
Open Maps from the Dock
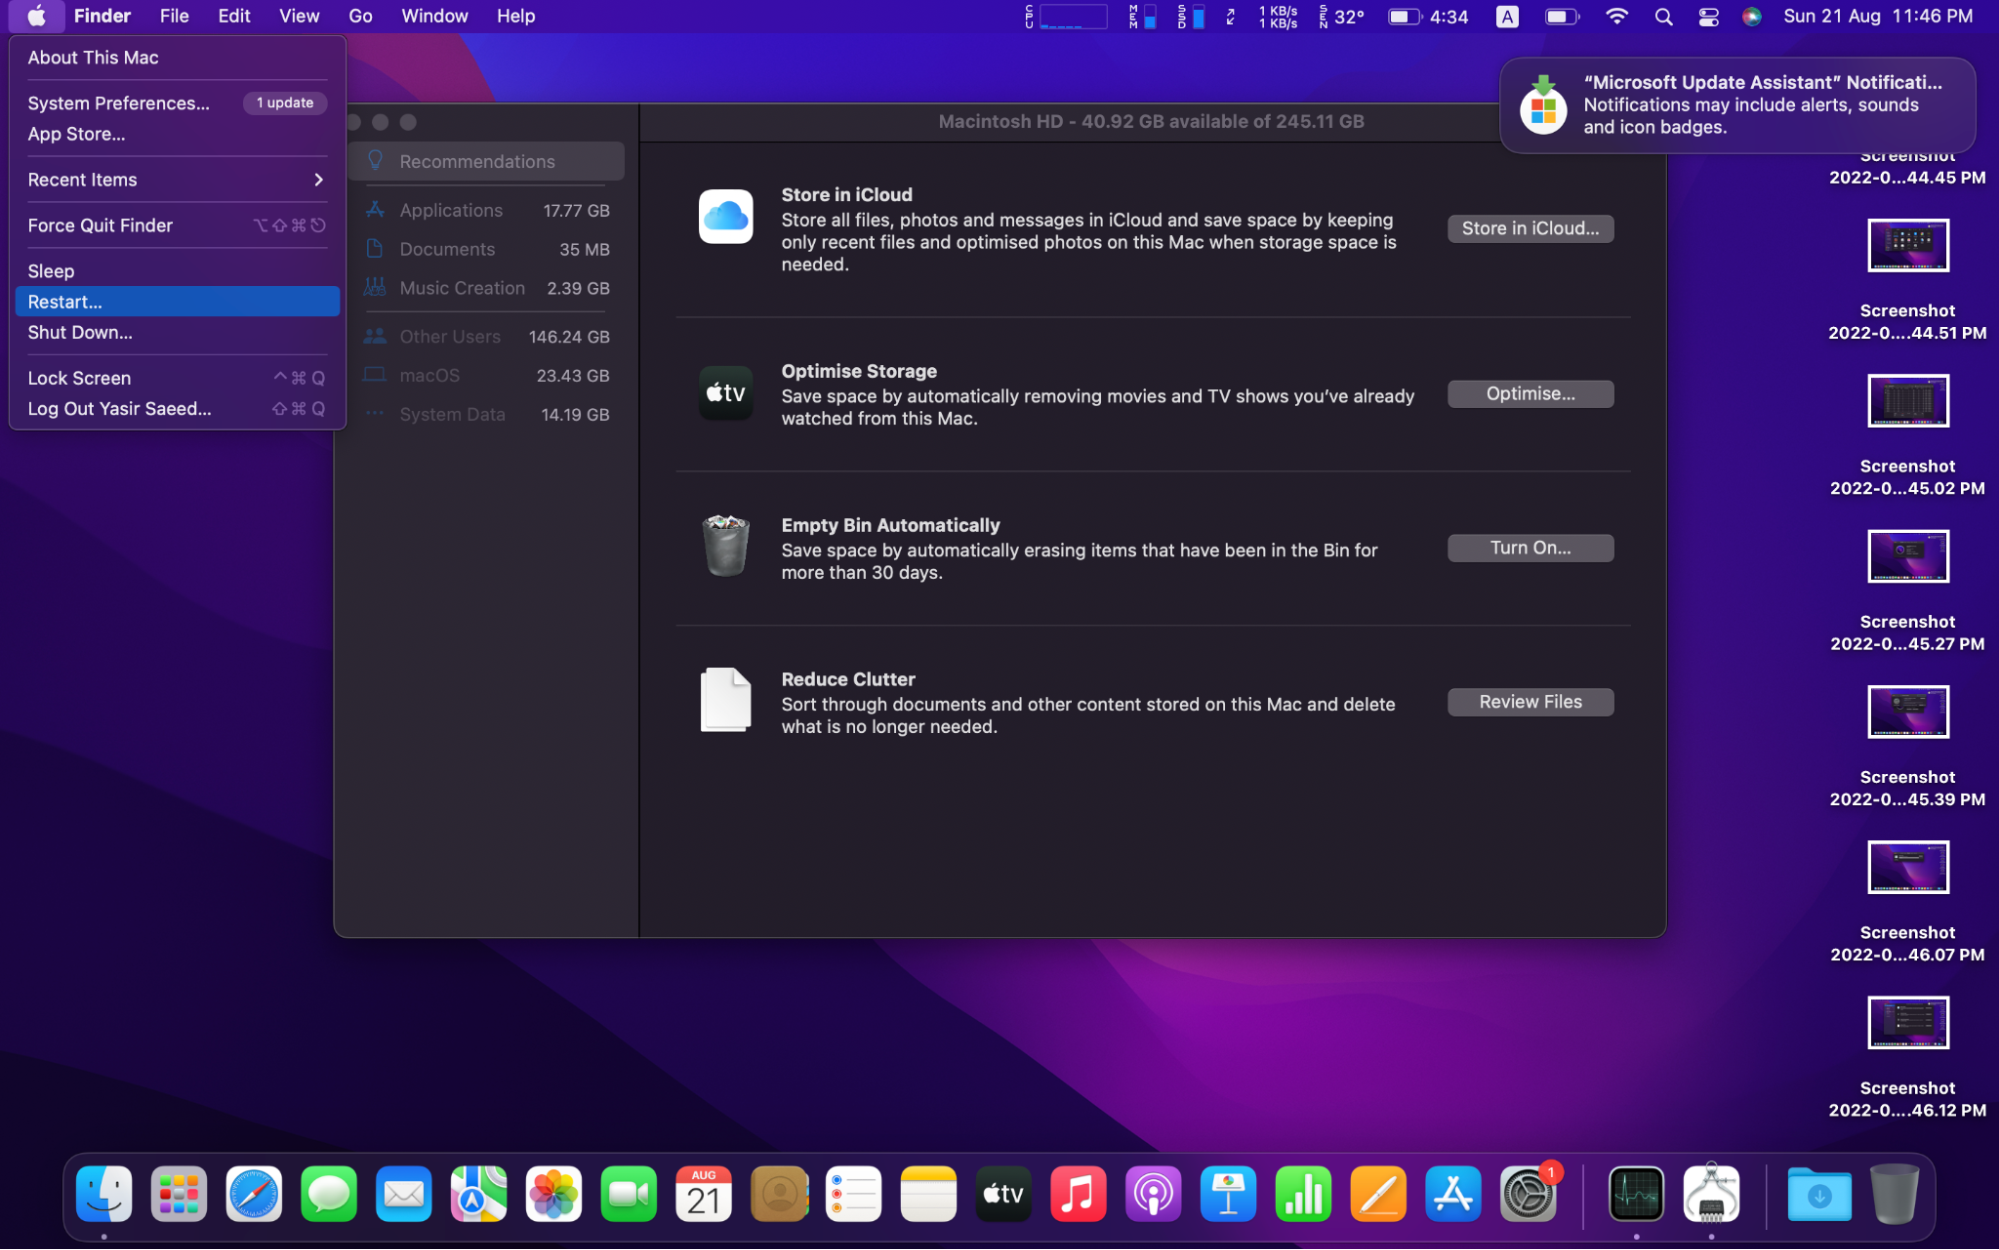coord(479,1194)
